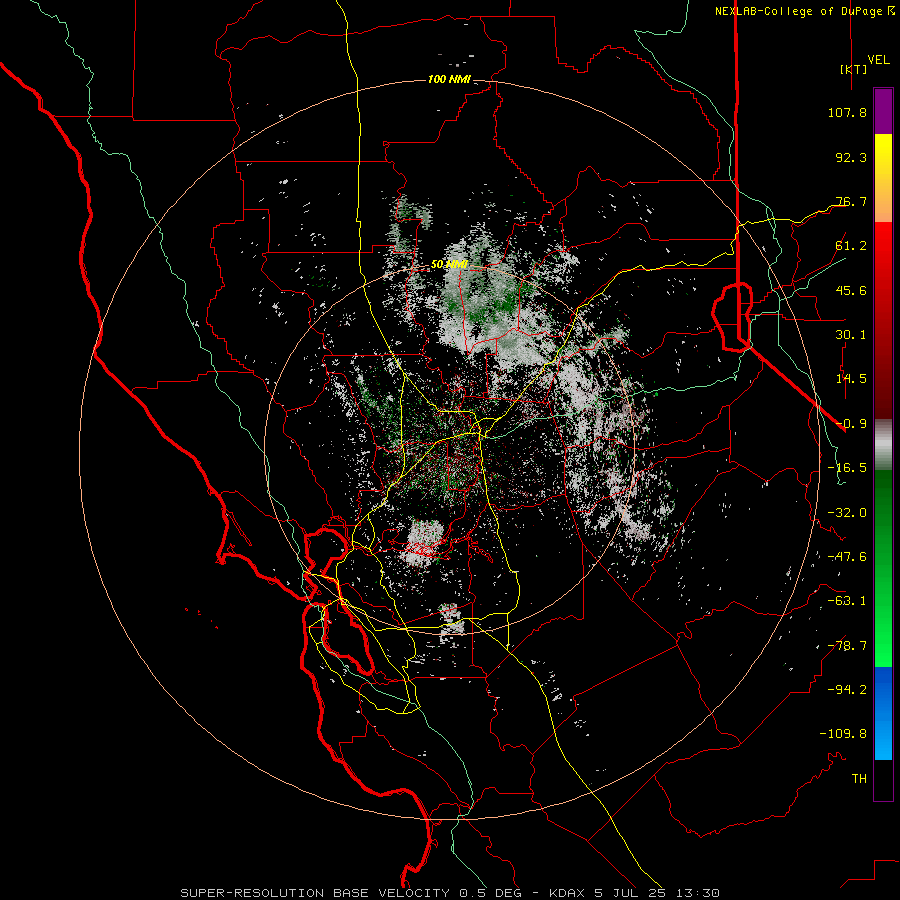Click the TH label in the legend
This screenshot has height=900, width=900.
pyautogui.click(x=859, y=779)
